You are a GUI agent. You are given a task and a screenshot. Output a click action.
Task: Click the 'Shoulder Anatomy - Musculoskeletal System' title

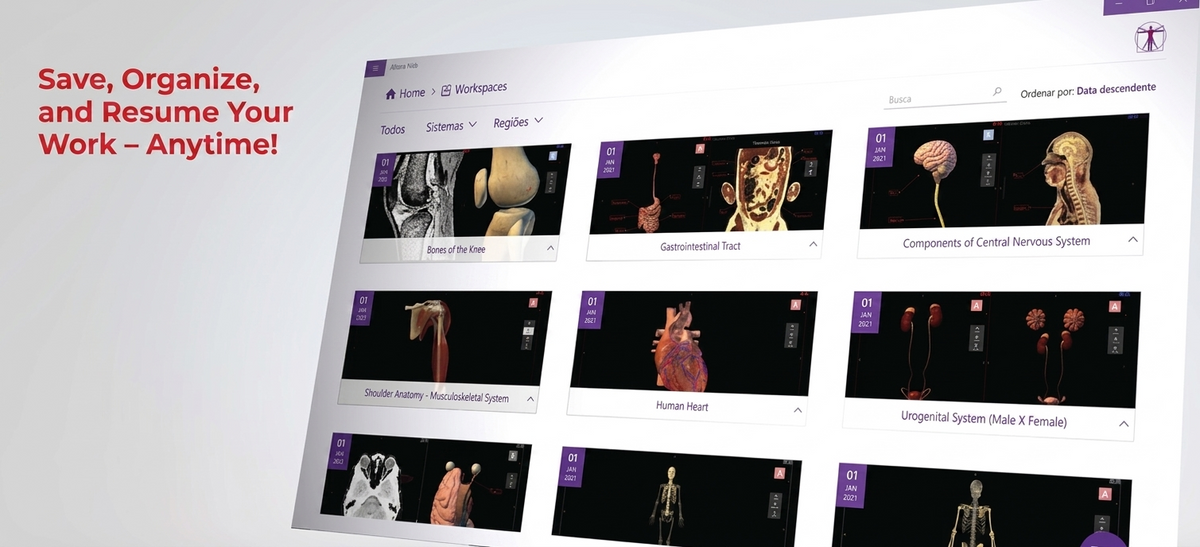coord(437,397)
